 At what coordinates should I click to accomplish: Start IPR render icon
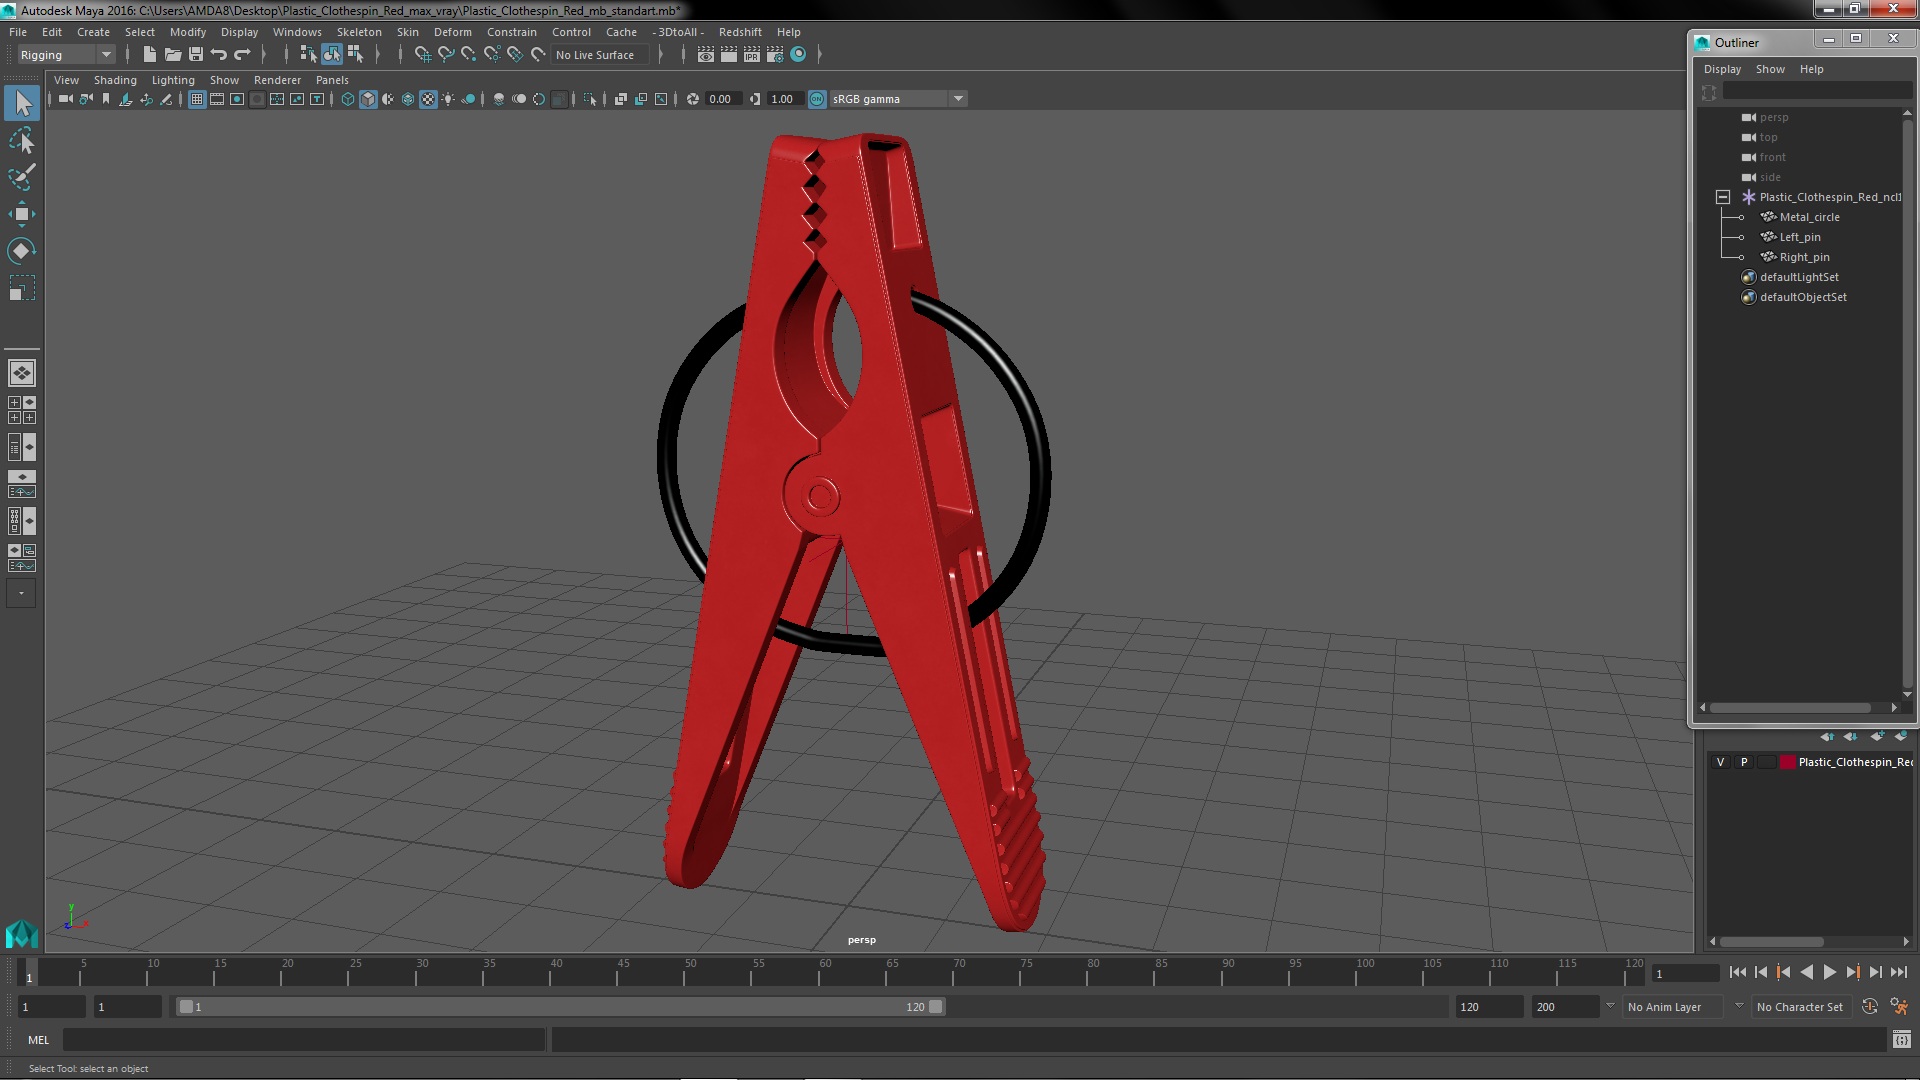tap(752, 55)
